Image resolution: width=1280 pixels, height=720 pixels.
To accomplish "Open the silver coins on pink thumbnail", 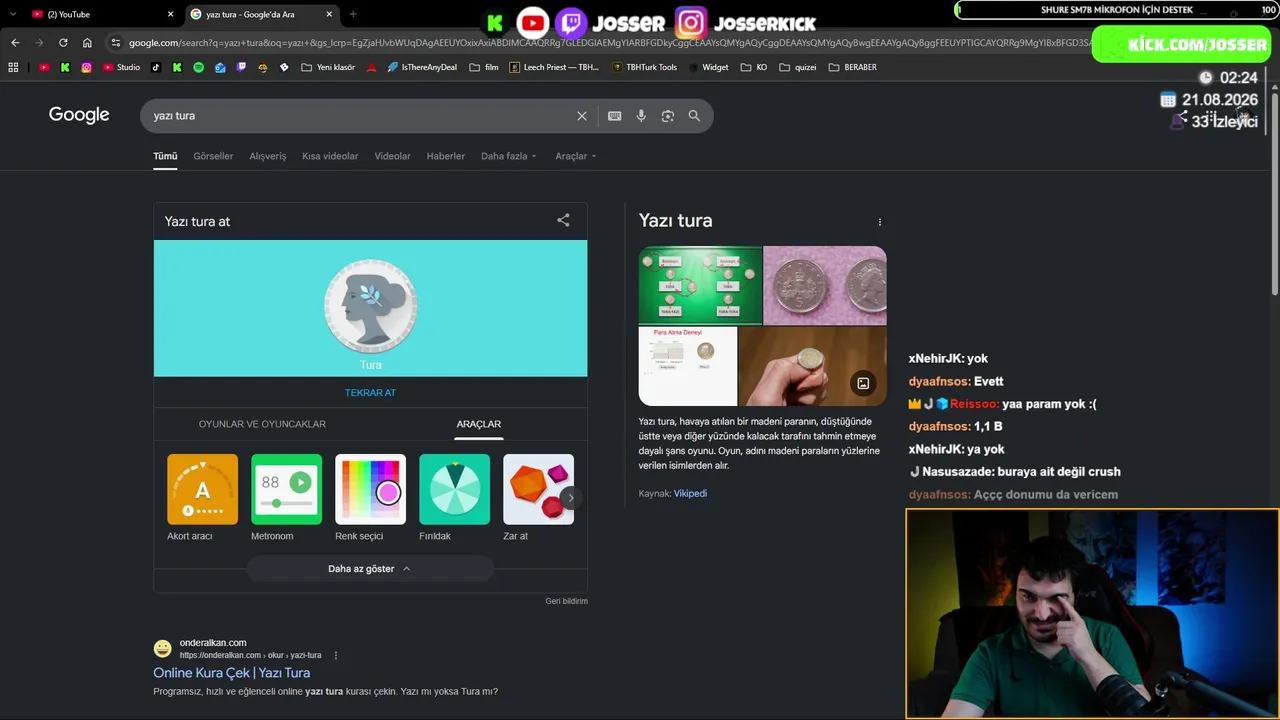I will point(825,286).
